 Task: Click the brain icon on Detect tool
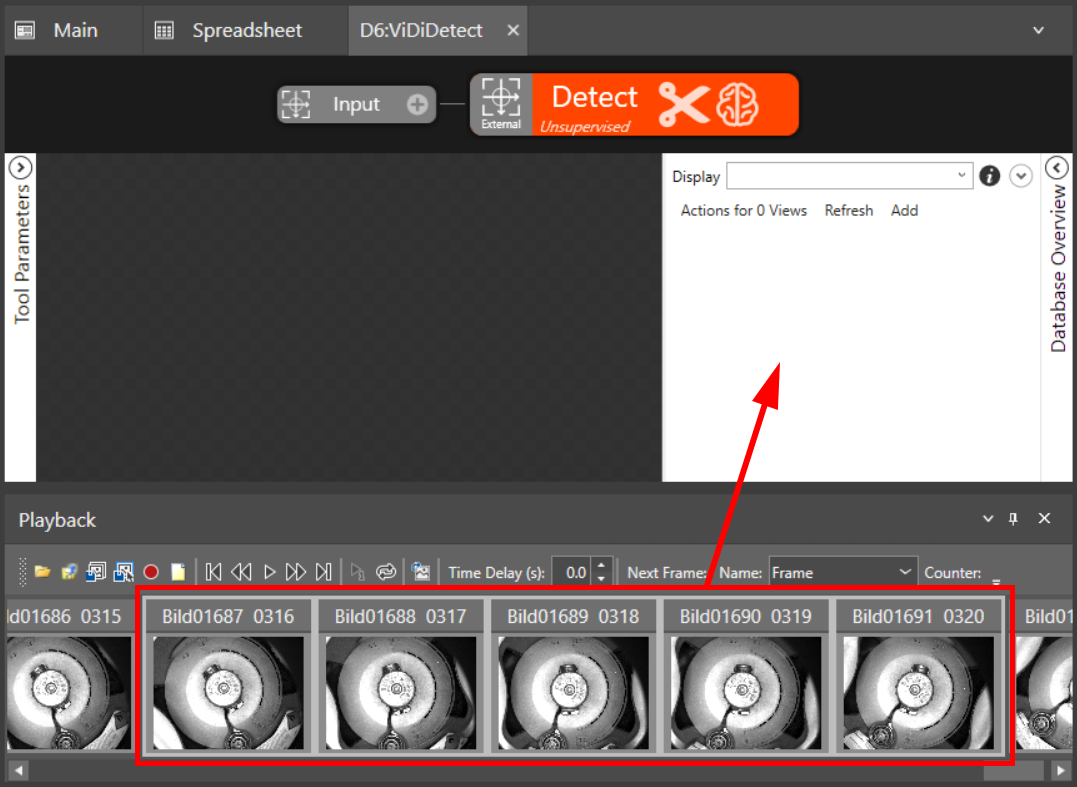[x=738, y=104]
